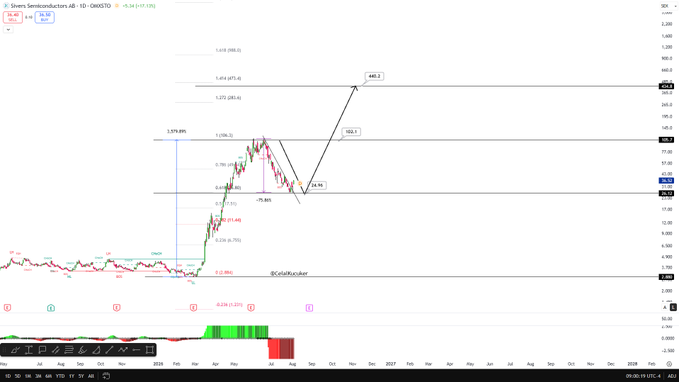This screenshot has height=382, width=679.
Task: Switch range to 5Y
Action: pos(81,376)
